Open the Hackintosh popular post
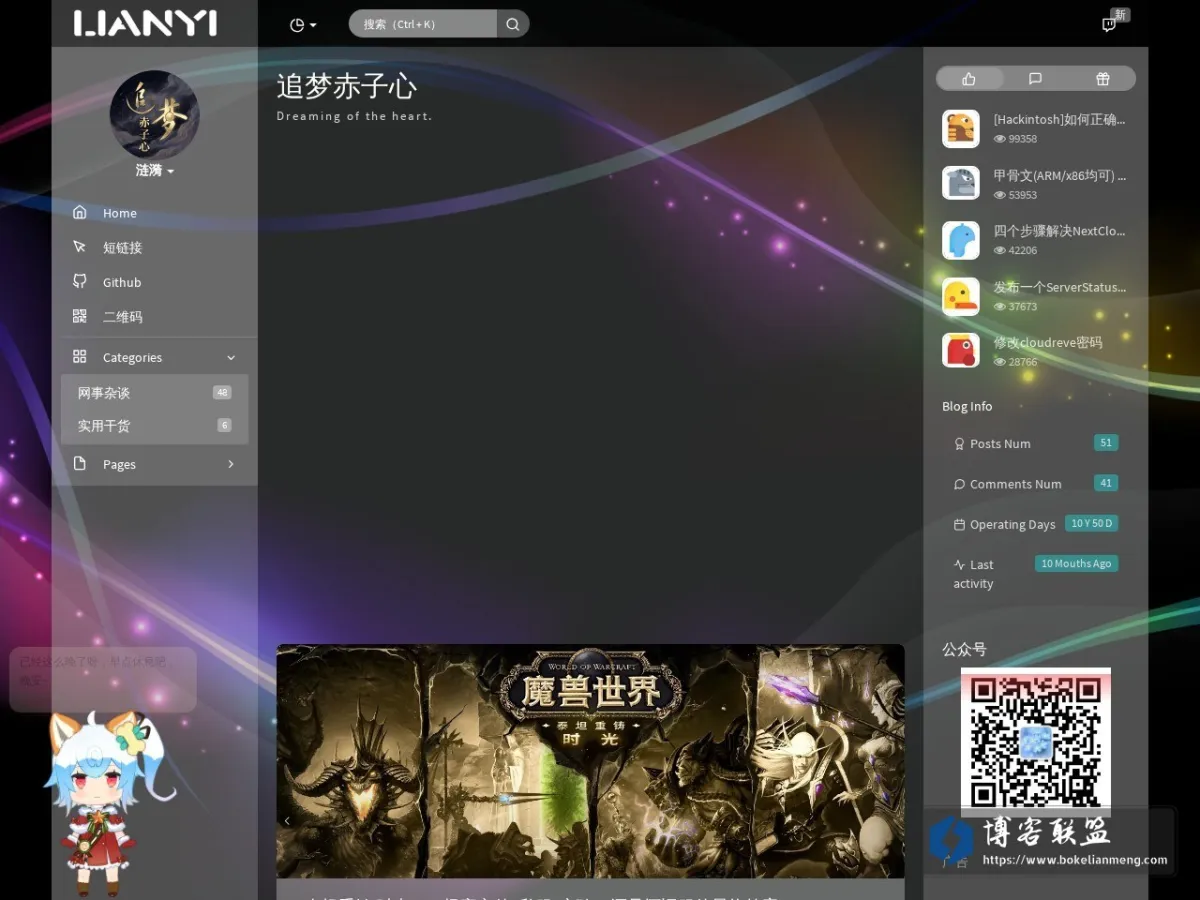The image size is (1200, 900). [x=1059, y=120]
